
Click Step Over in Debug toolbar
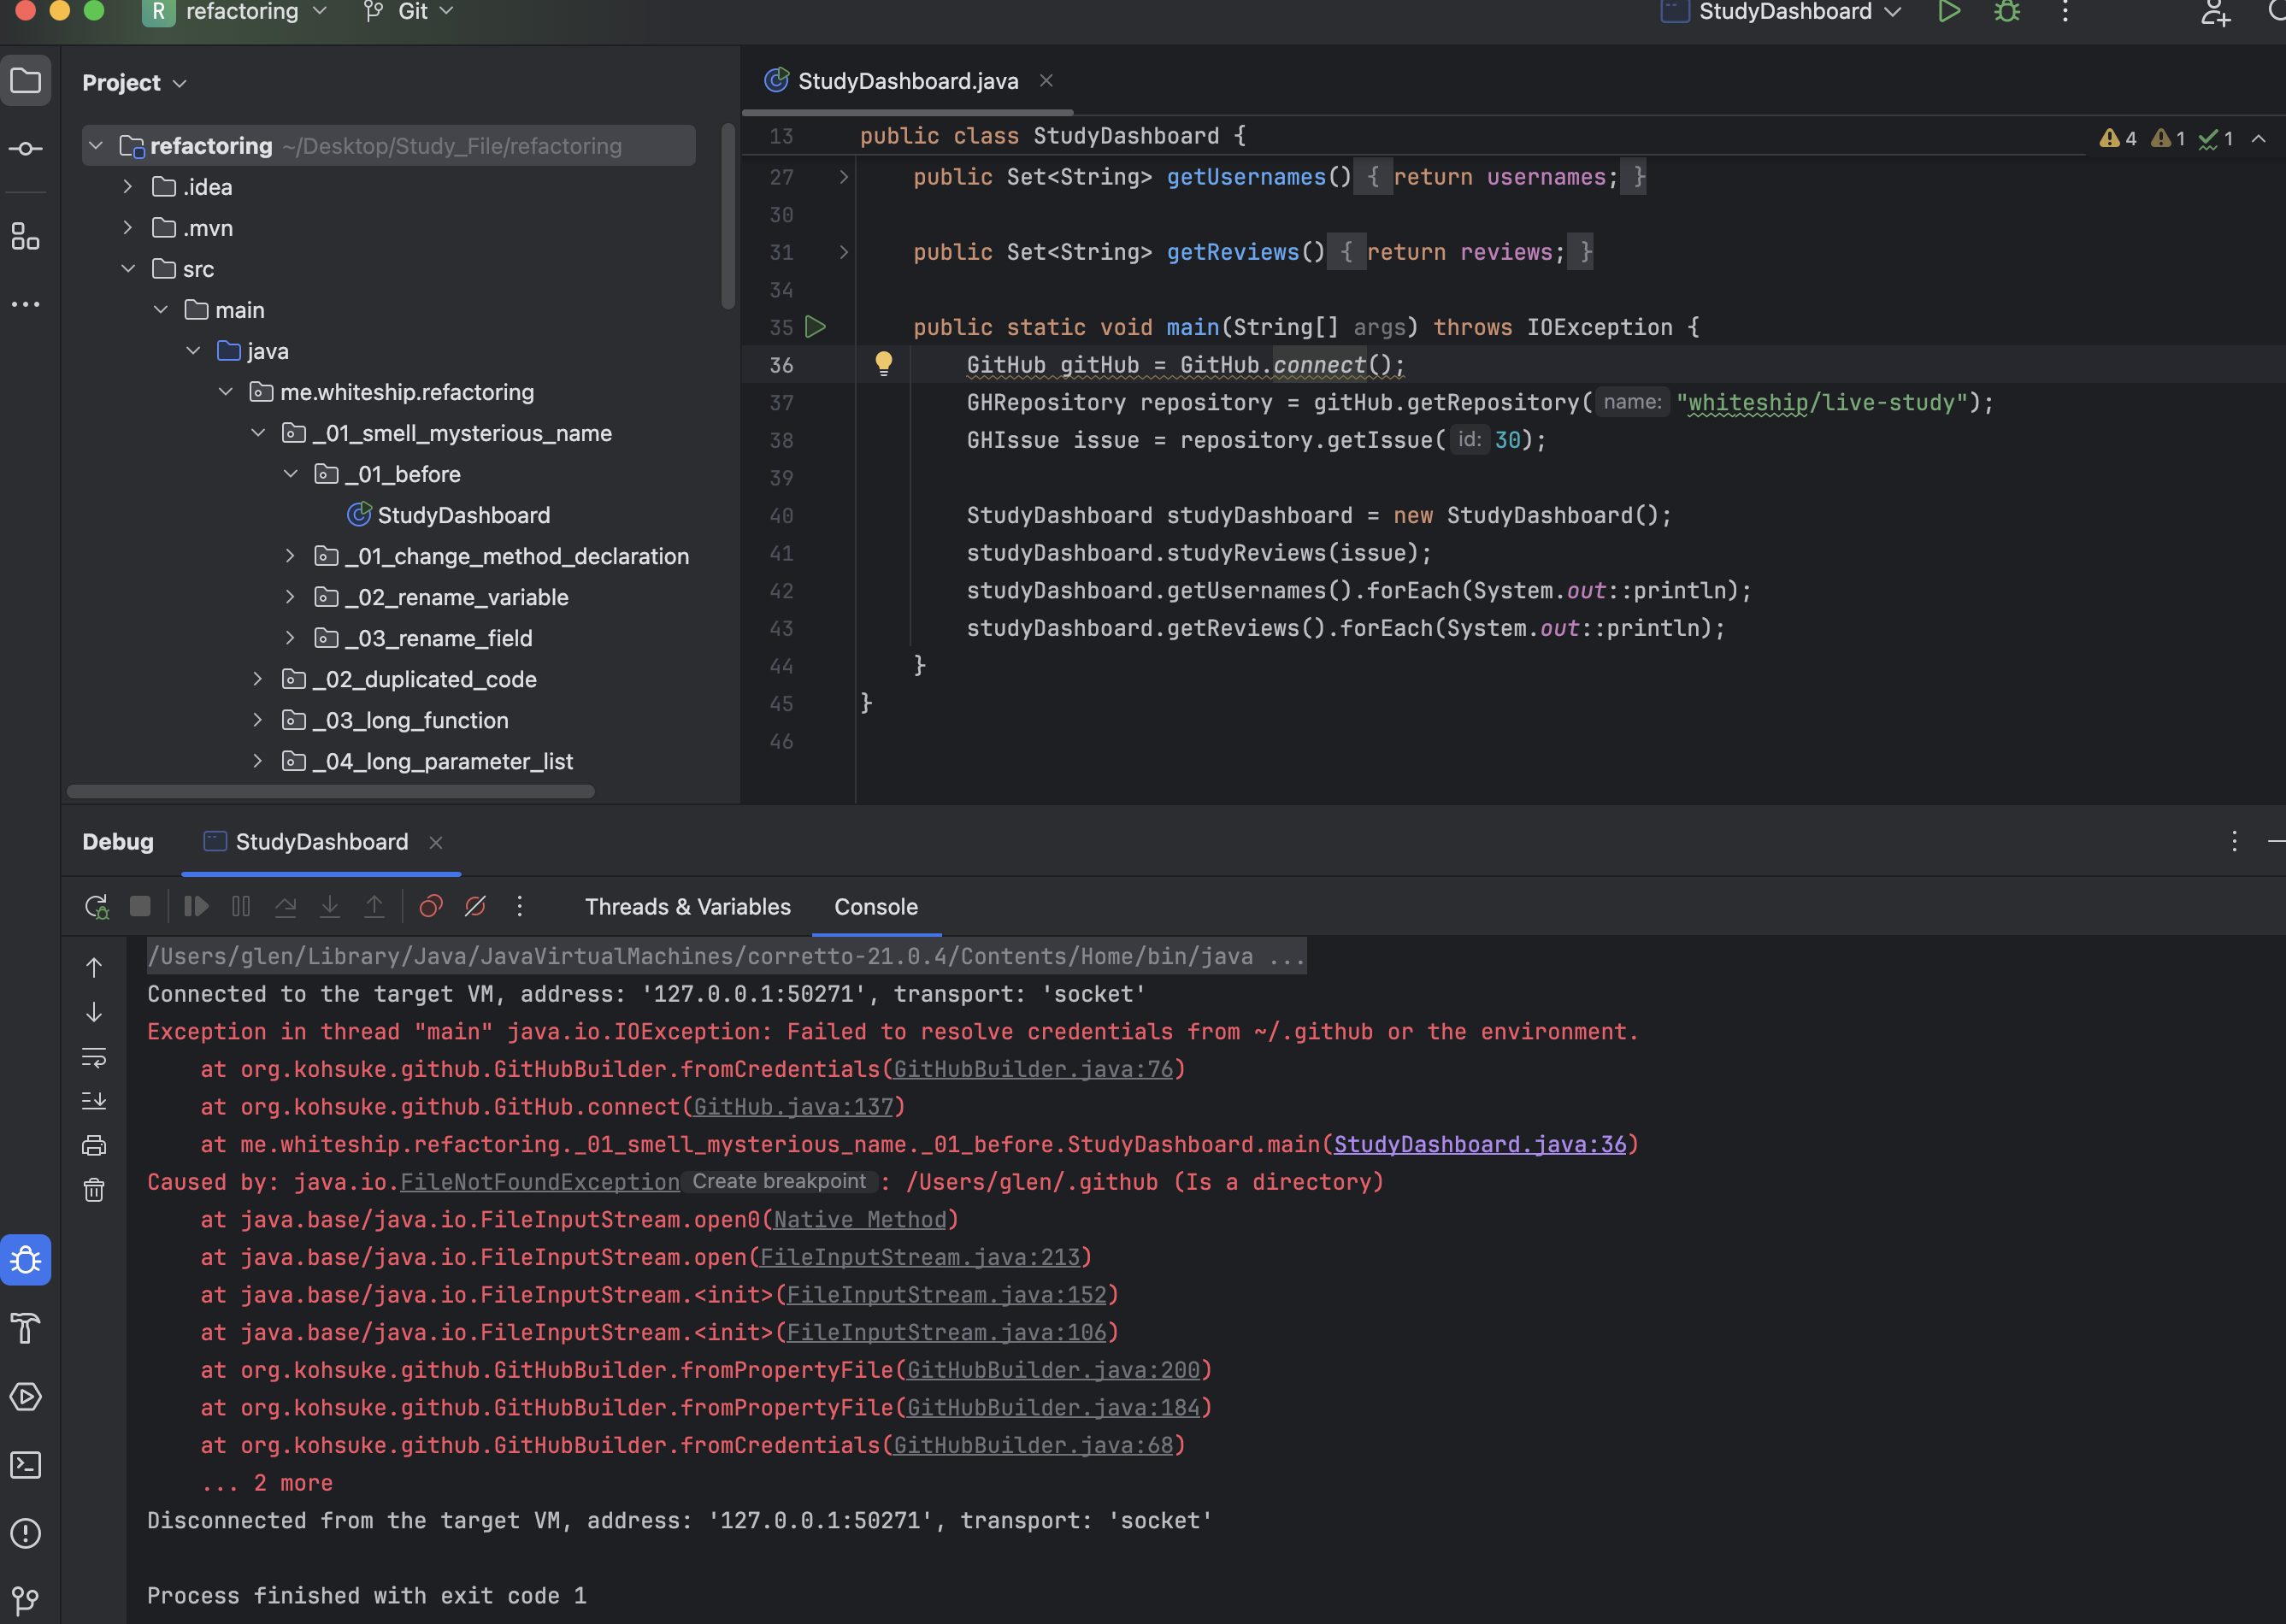click(x=285, y=906)
